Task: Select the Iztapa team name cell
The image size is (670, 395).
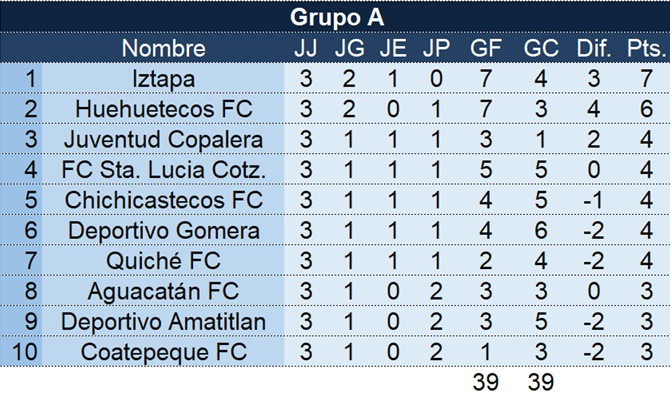Action: click(x=163, y=79)
